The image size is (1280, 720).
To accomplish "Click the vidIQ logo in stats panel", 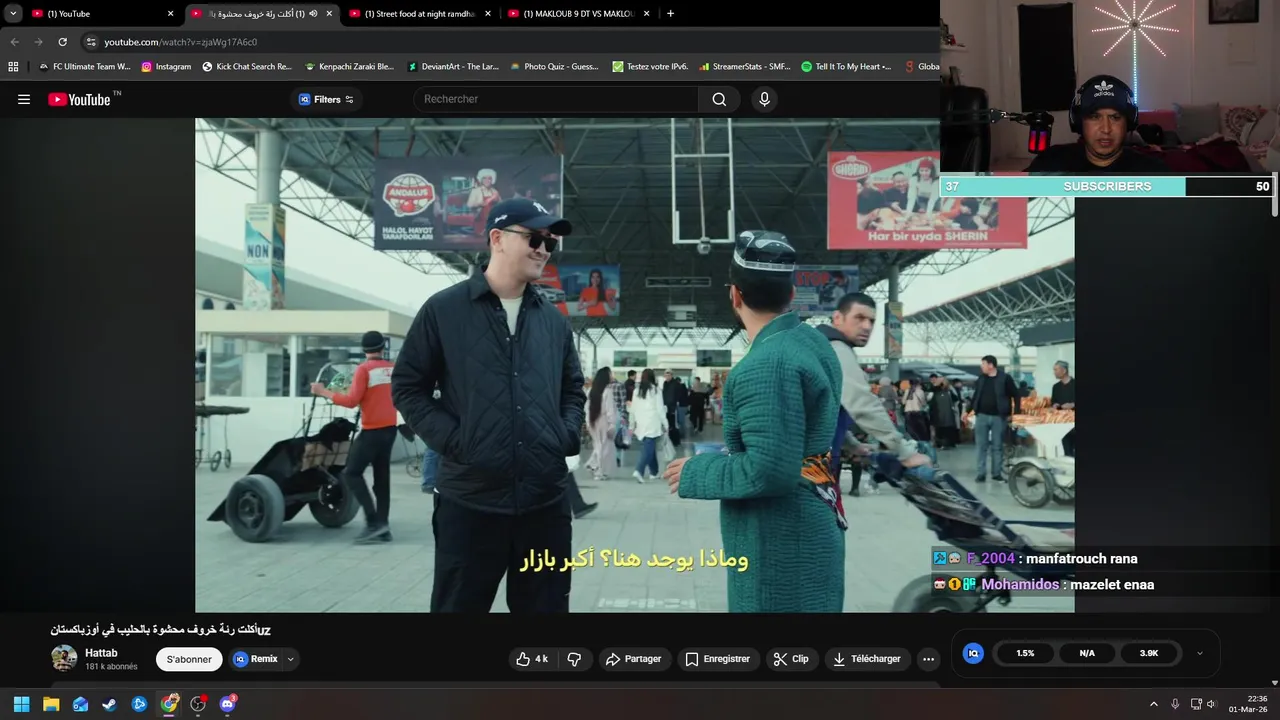I will 973,653.
